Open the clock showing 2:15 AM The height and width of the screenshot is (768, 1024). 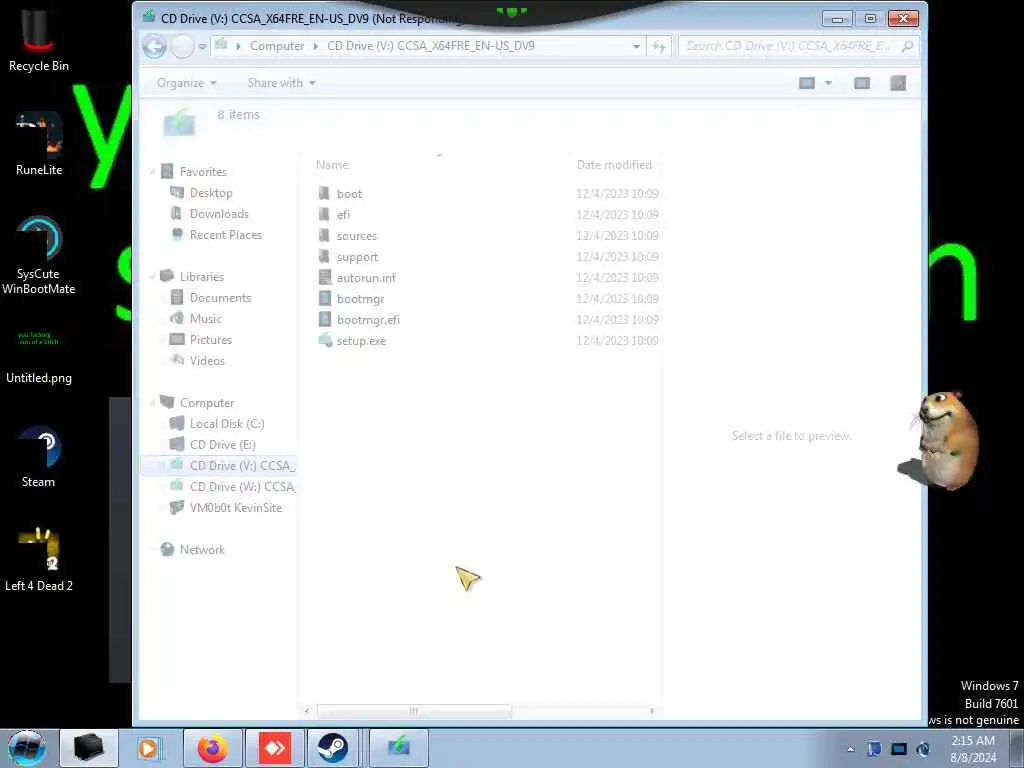(973, 749)
